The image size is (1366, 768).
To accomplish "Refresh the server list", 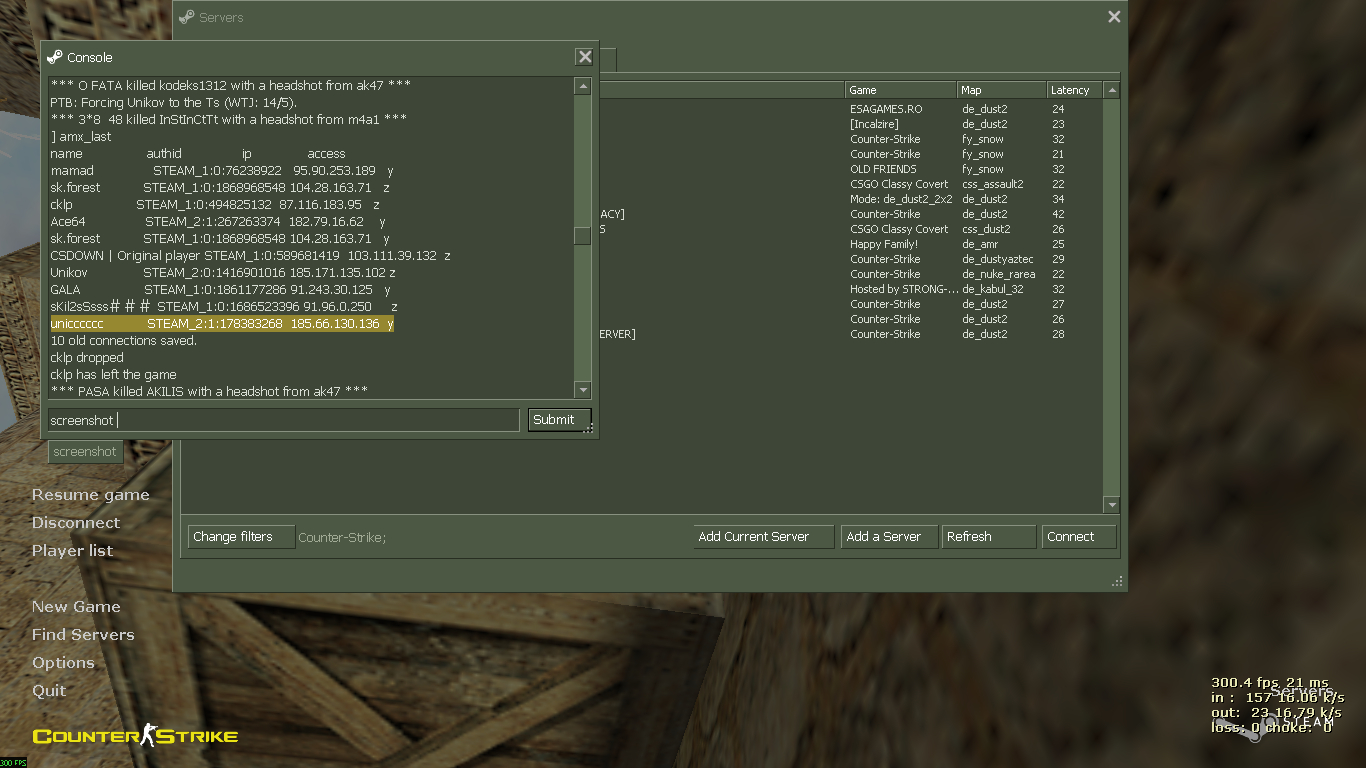I will [989, 537].
